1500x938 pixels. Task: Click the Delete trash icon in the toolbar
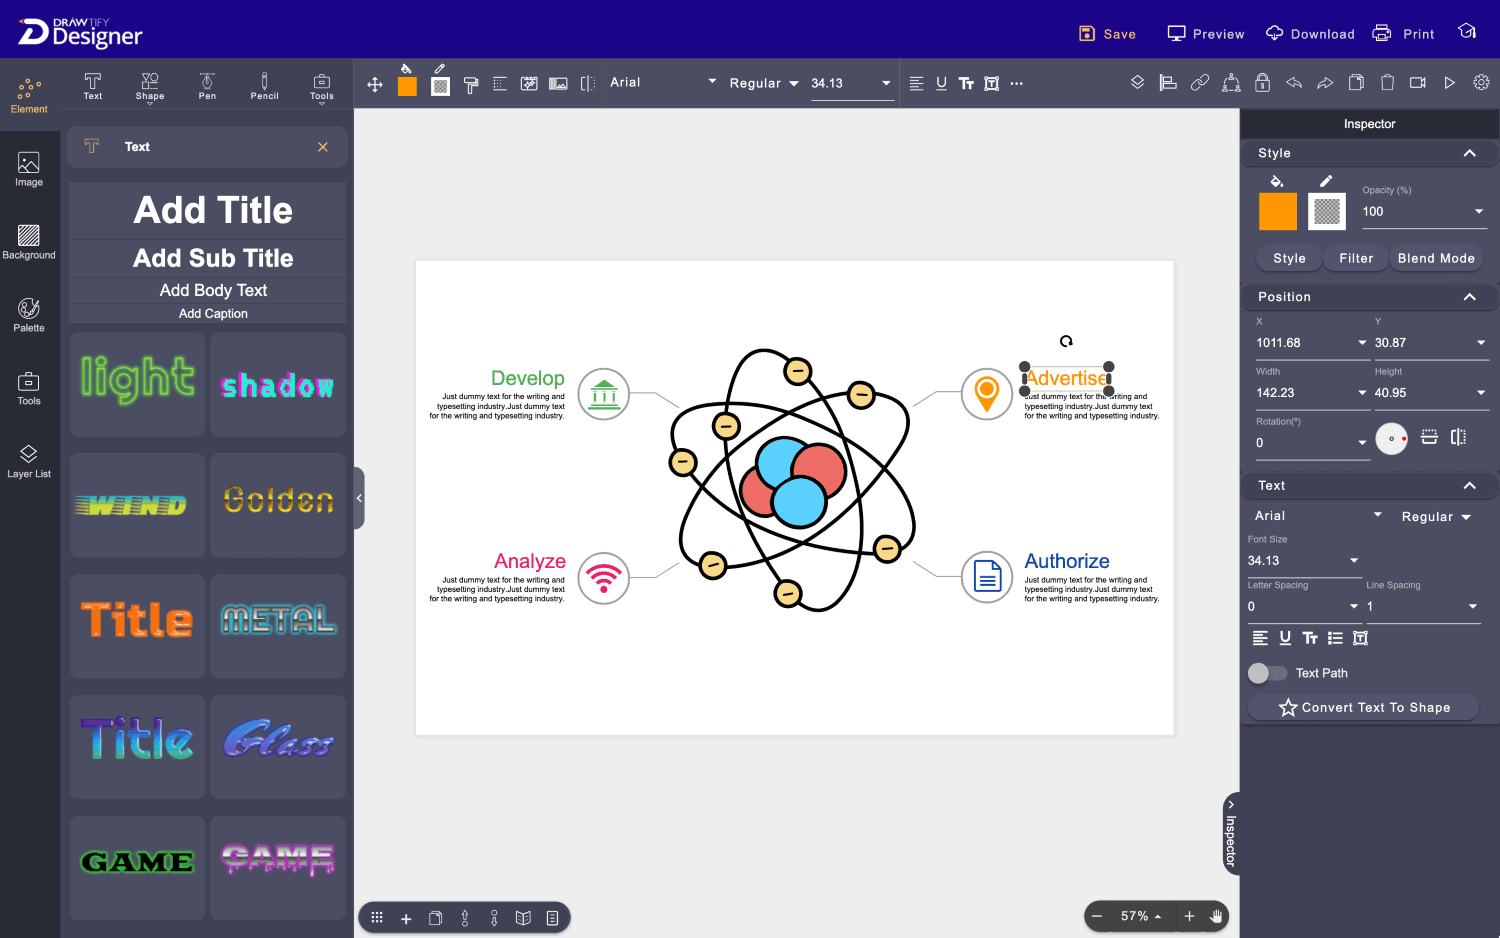pos(1387,83)
